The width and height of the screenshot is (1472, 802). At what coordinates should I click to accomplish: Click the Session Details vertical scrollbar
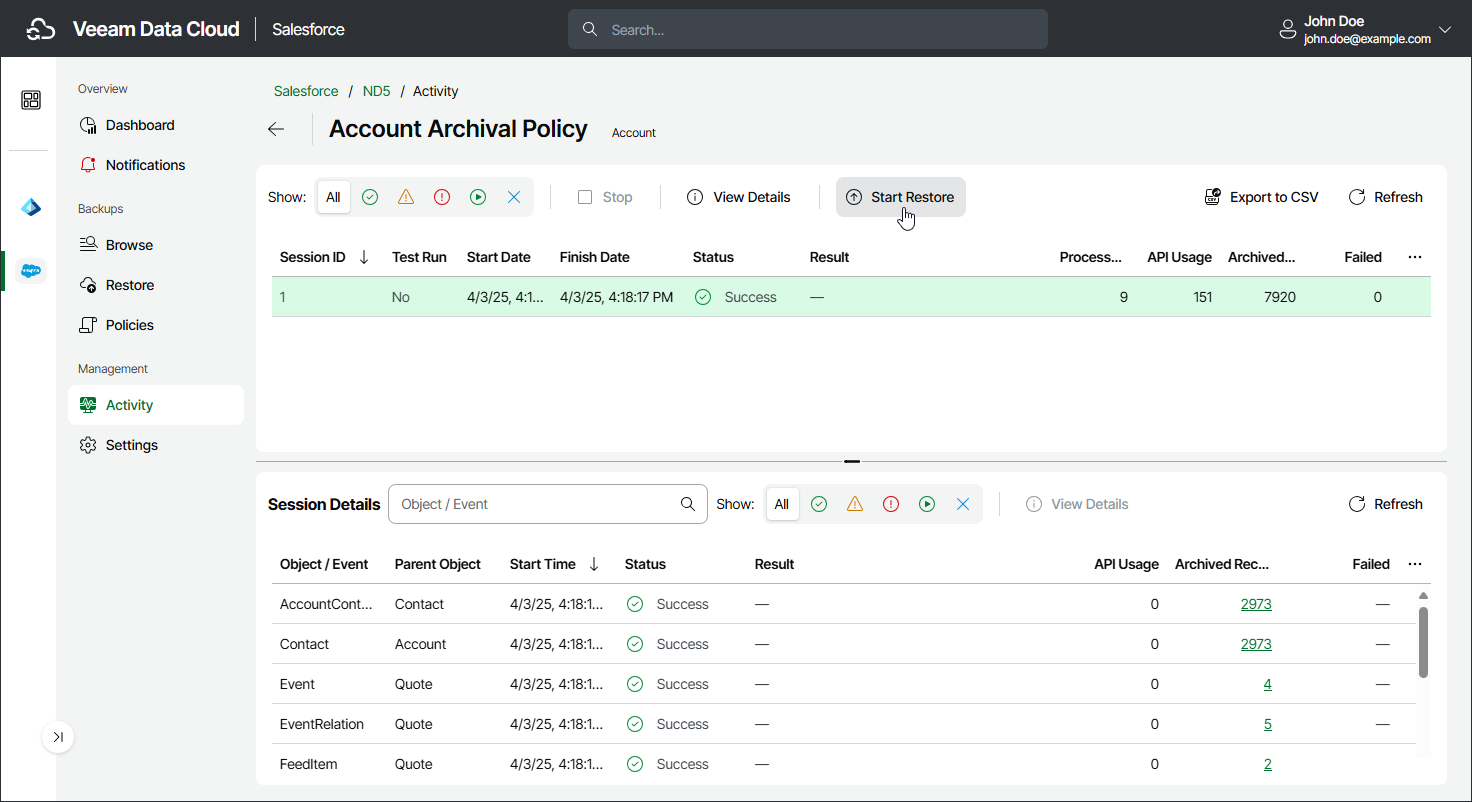[x=1423, y=642]
